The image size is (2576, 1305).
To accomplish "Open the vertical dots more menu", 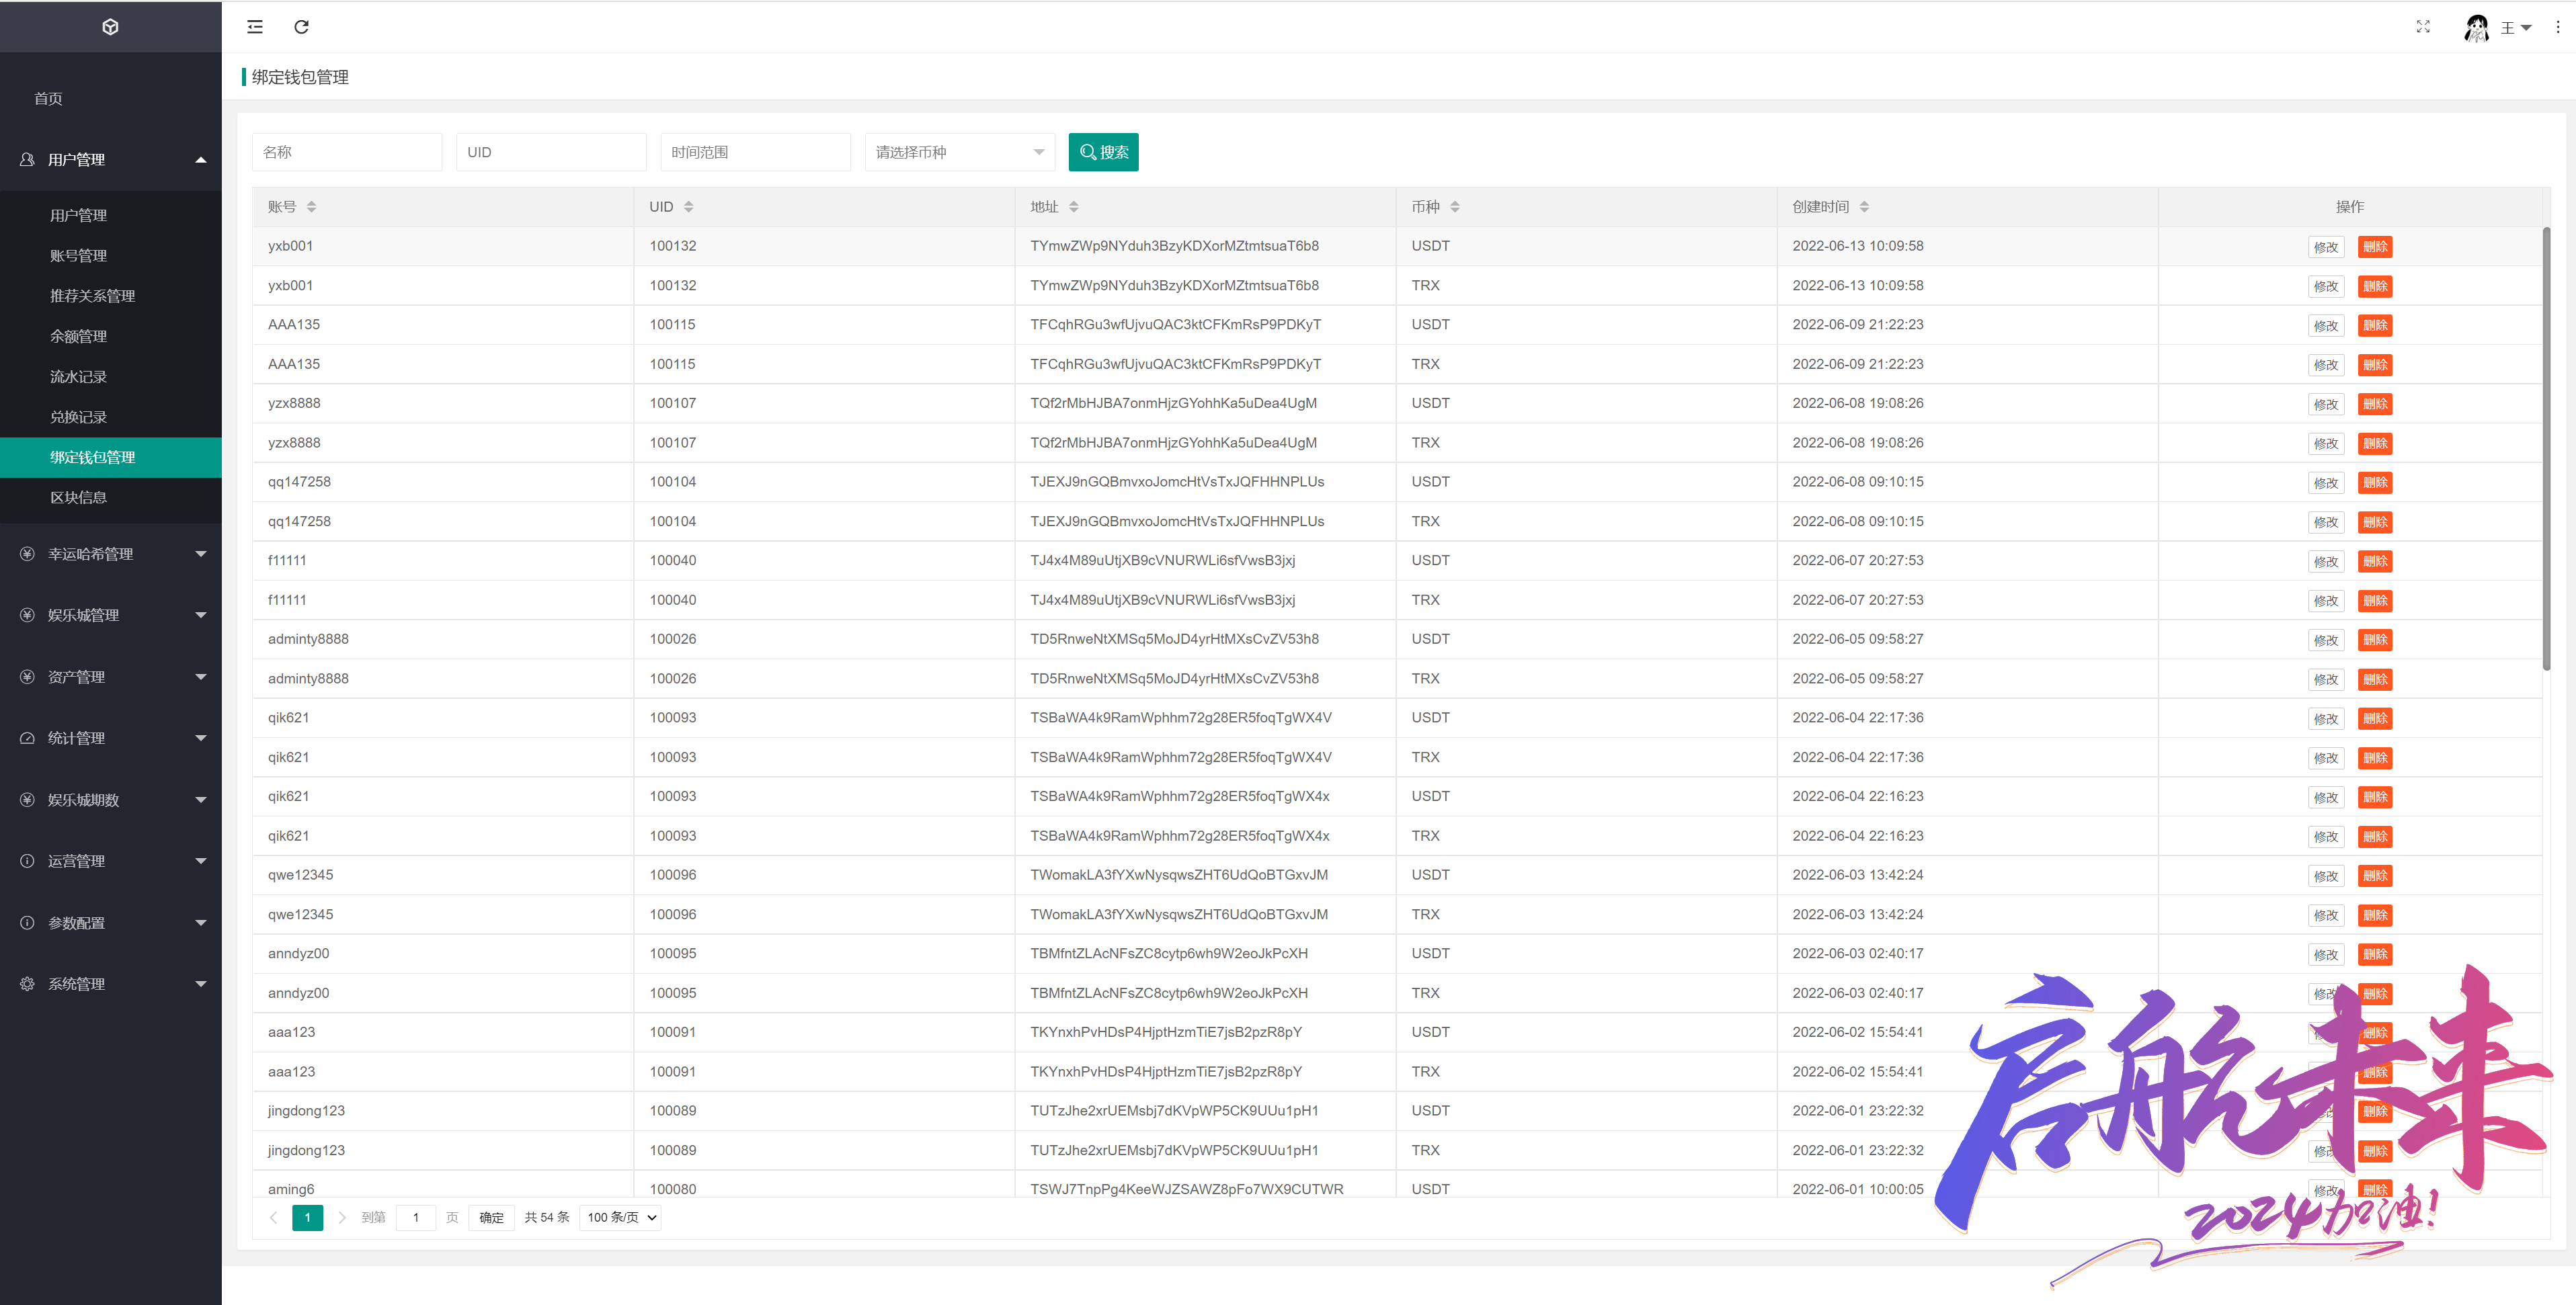I will (x=2558, y=27).
